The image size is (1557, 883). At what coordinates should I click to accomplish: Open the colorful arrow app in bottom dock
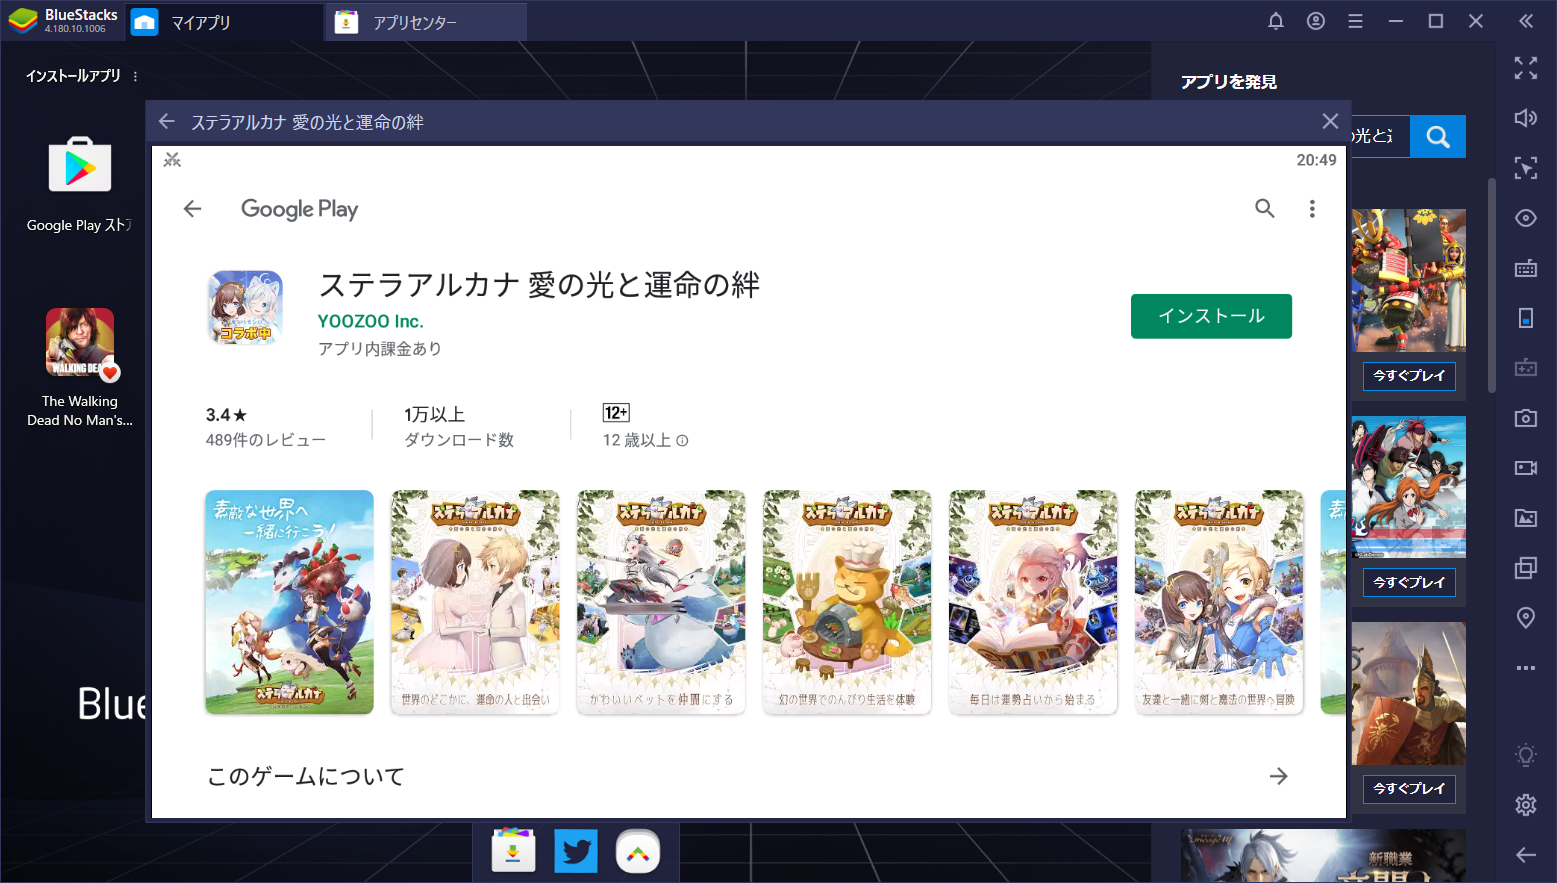tap(638, 852)
